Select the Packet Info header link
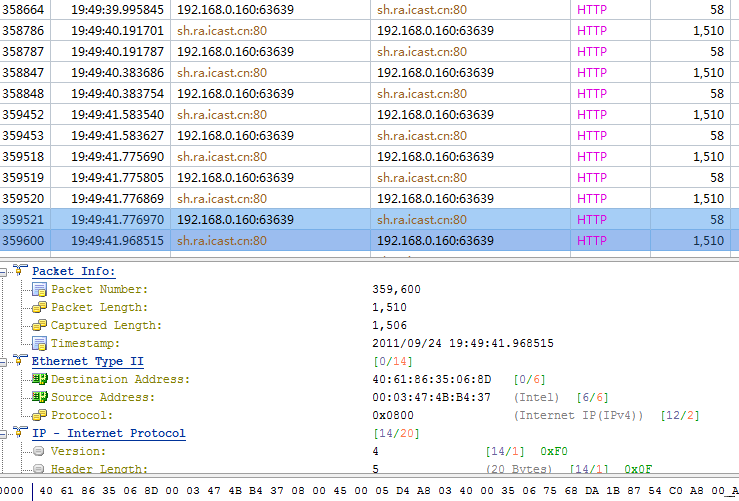The image size is (739, 501). tap(73, 271)
